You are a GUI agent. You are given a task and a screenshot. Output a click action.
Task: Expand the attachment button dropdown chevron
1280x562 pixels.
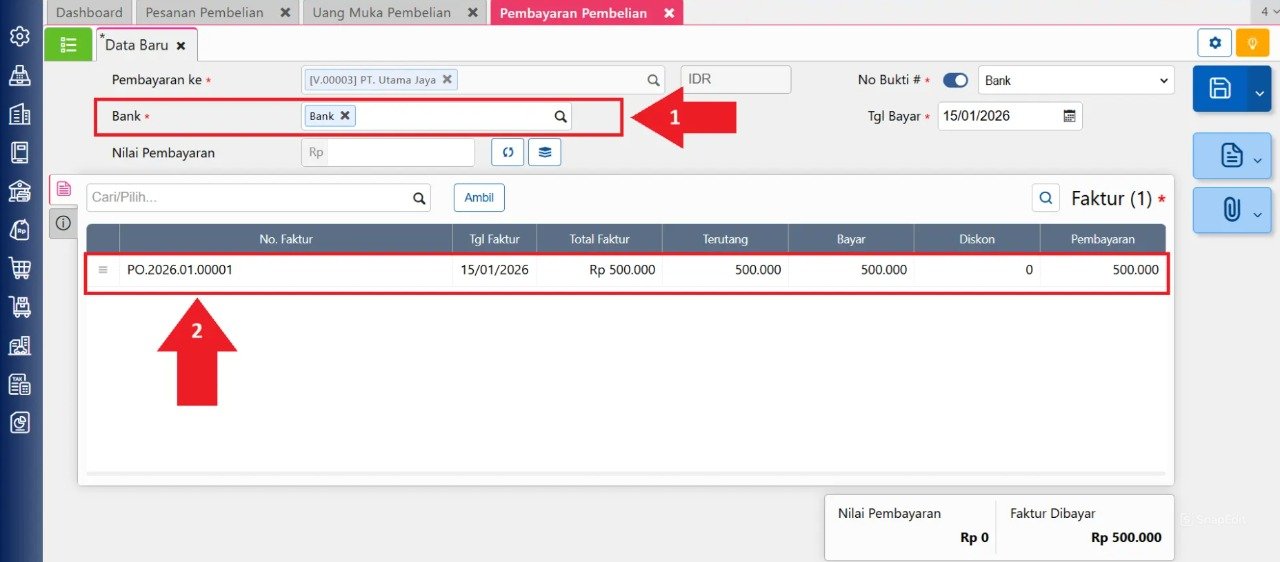pyautogui.click(x=1257, y=213)
